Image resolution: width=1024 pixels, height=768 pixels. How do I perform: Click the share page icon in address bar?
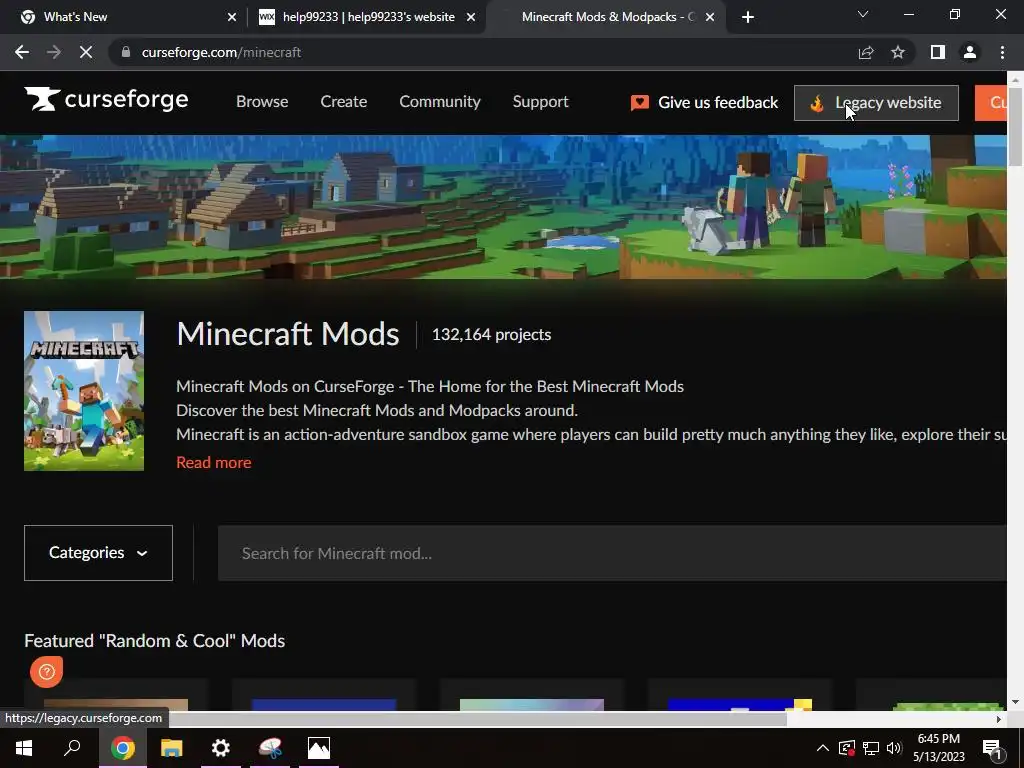[x=866, y=52]
